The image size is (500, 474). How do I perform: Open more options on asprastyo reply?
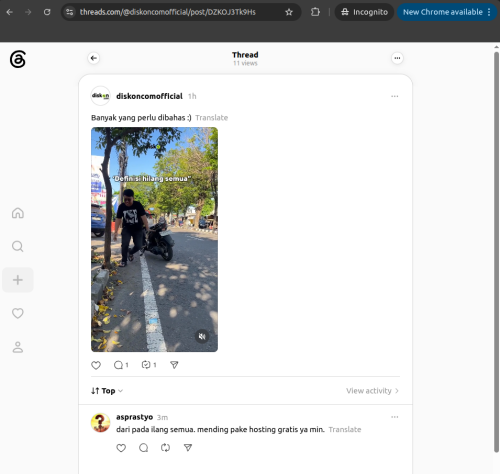tap(395, 417)
